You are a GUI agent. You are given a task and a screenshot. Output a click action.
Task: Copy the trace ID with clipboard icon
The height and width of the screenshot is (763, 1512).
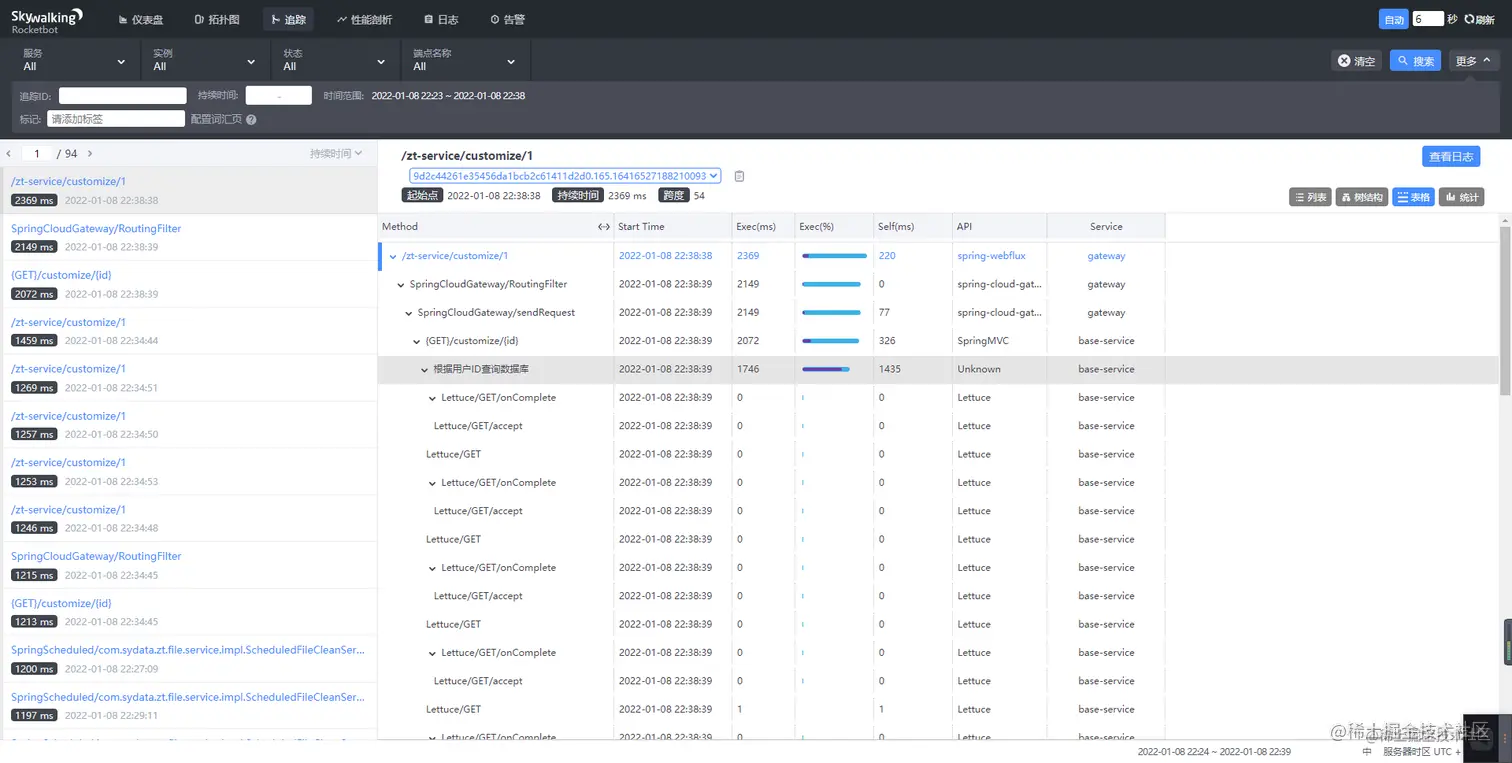739,176
